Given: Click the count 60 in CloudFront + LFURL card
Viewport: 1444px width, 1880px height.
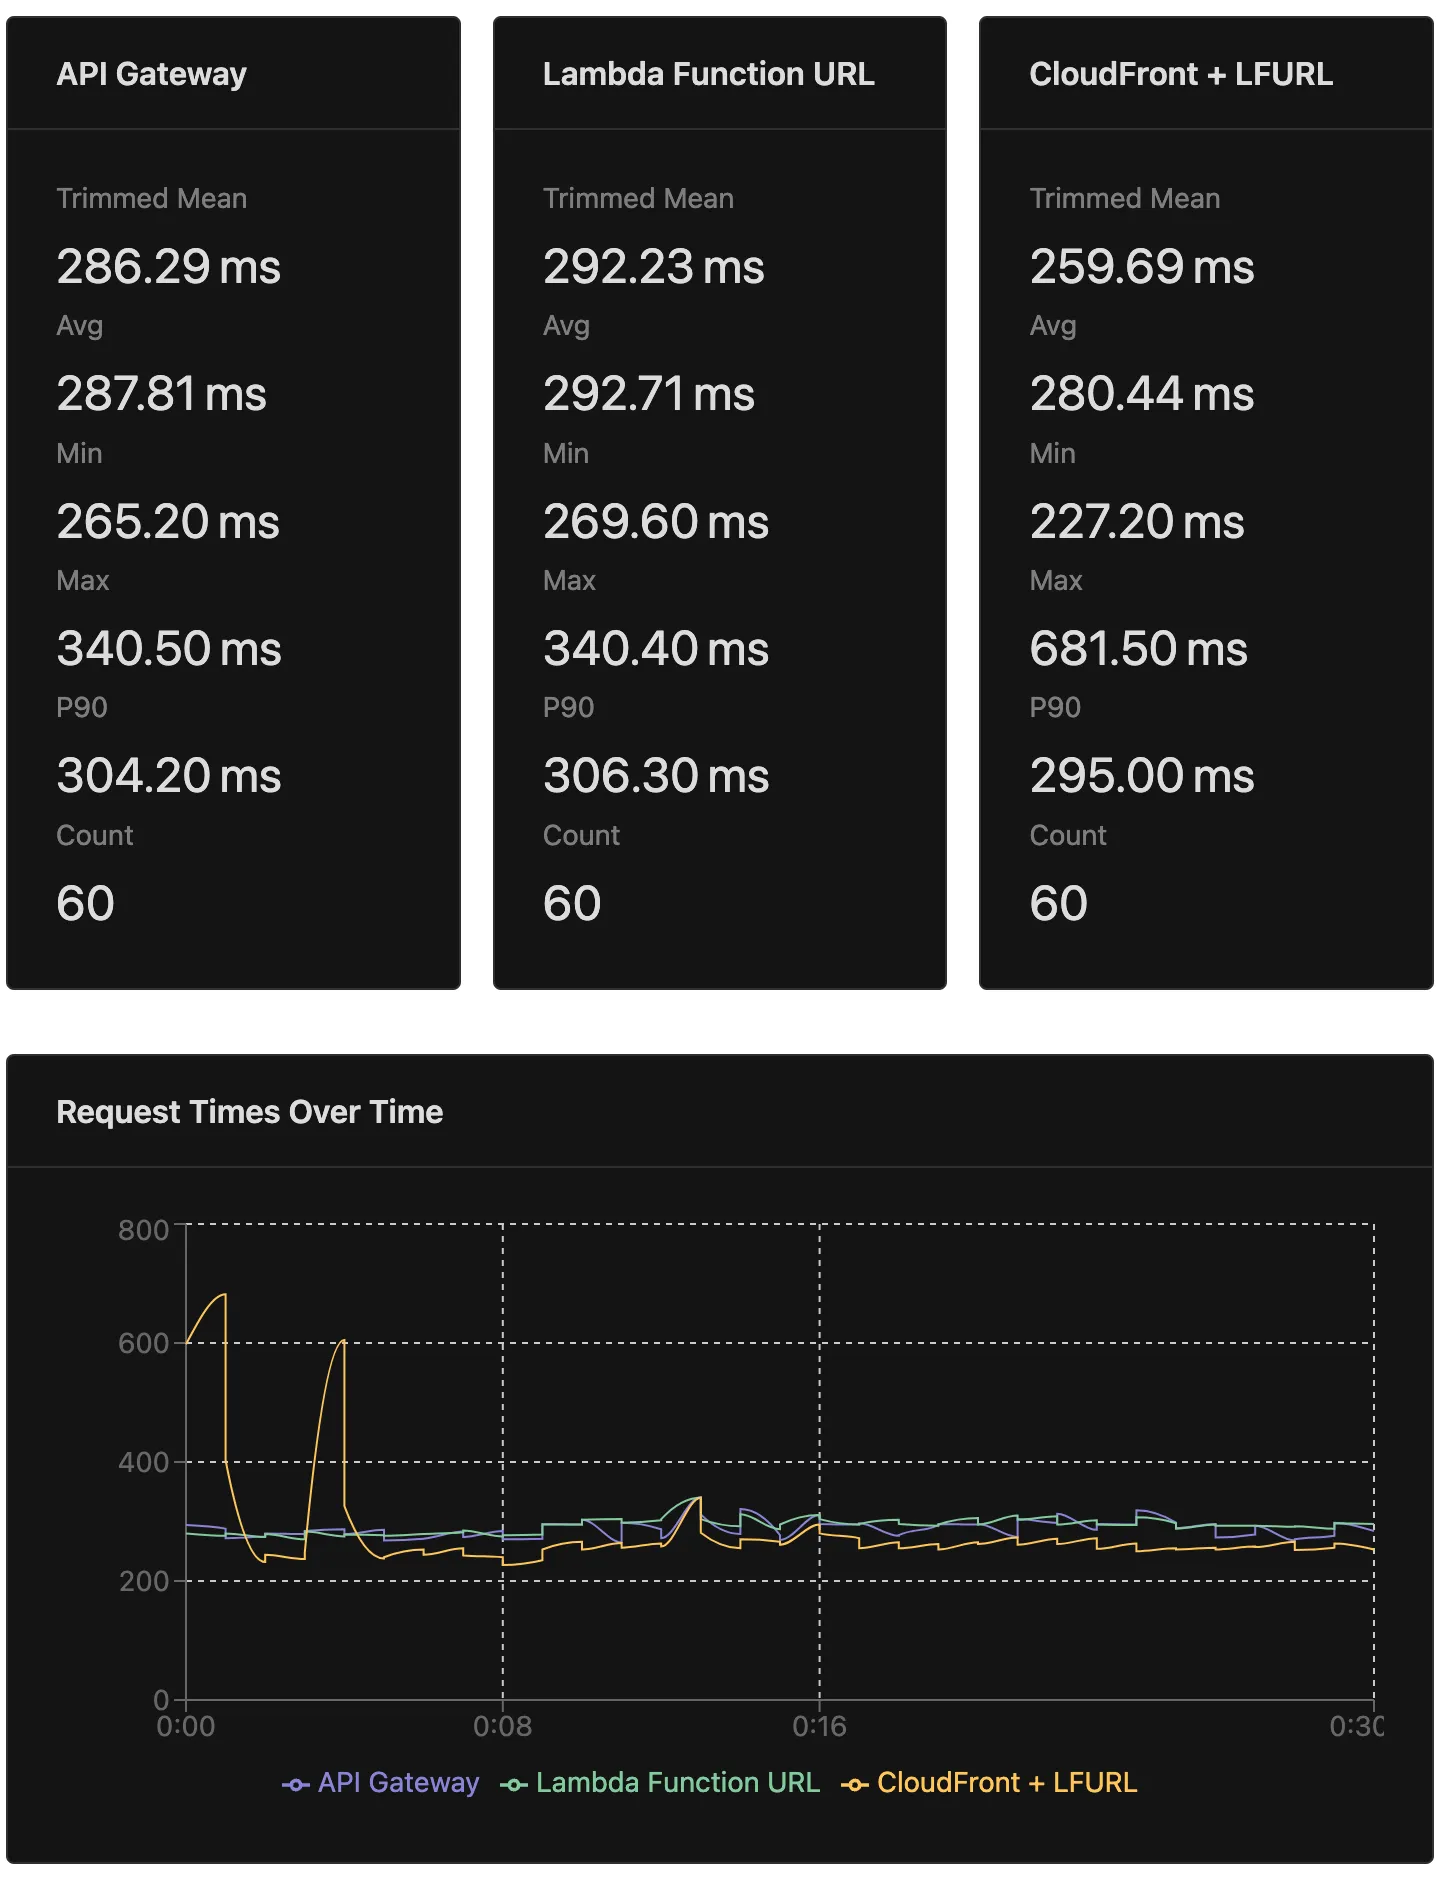Looking at the screenshot, I should coord(1059,904).
